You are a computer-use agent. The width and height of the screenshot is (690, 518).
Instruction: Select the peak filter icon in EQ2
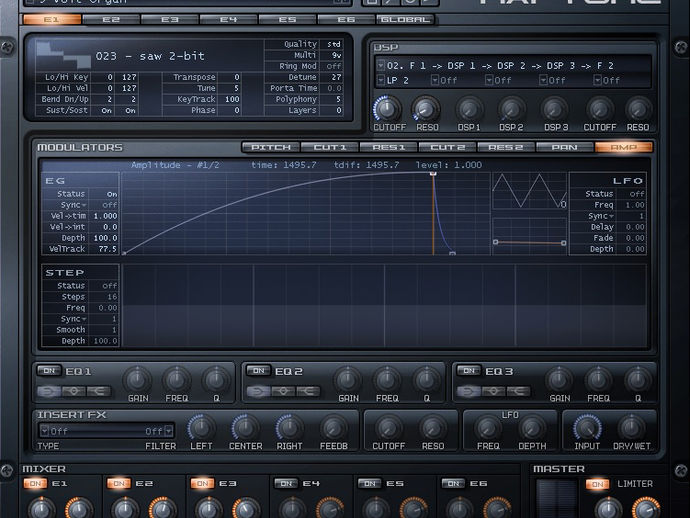pyautogui.click(x=283, y=391)
